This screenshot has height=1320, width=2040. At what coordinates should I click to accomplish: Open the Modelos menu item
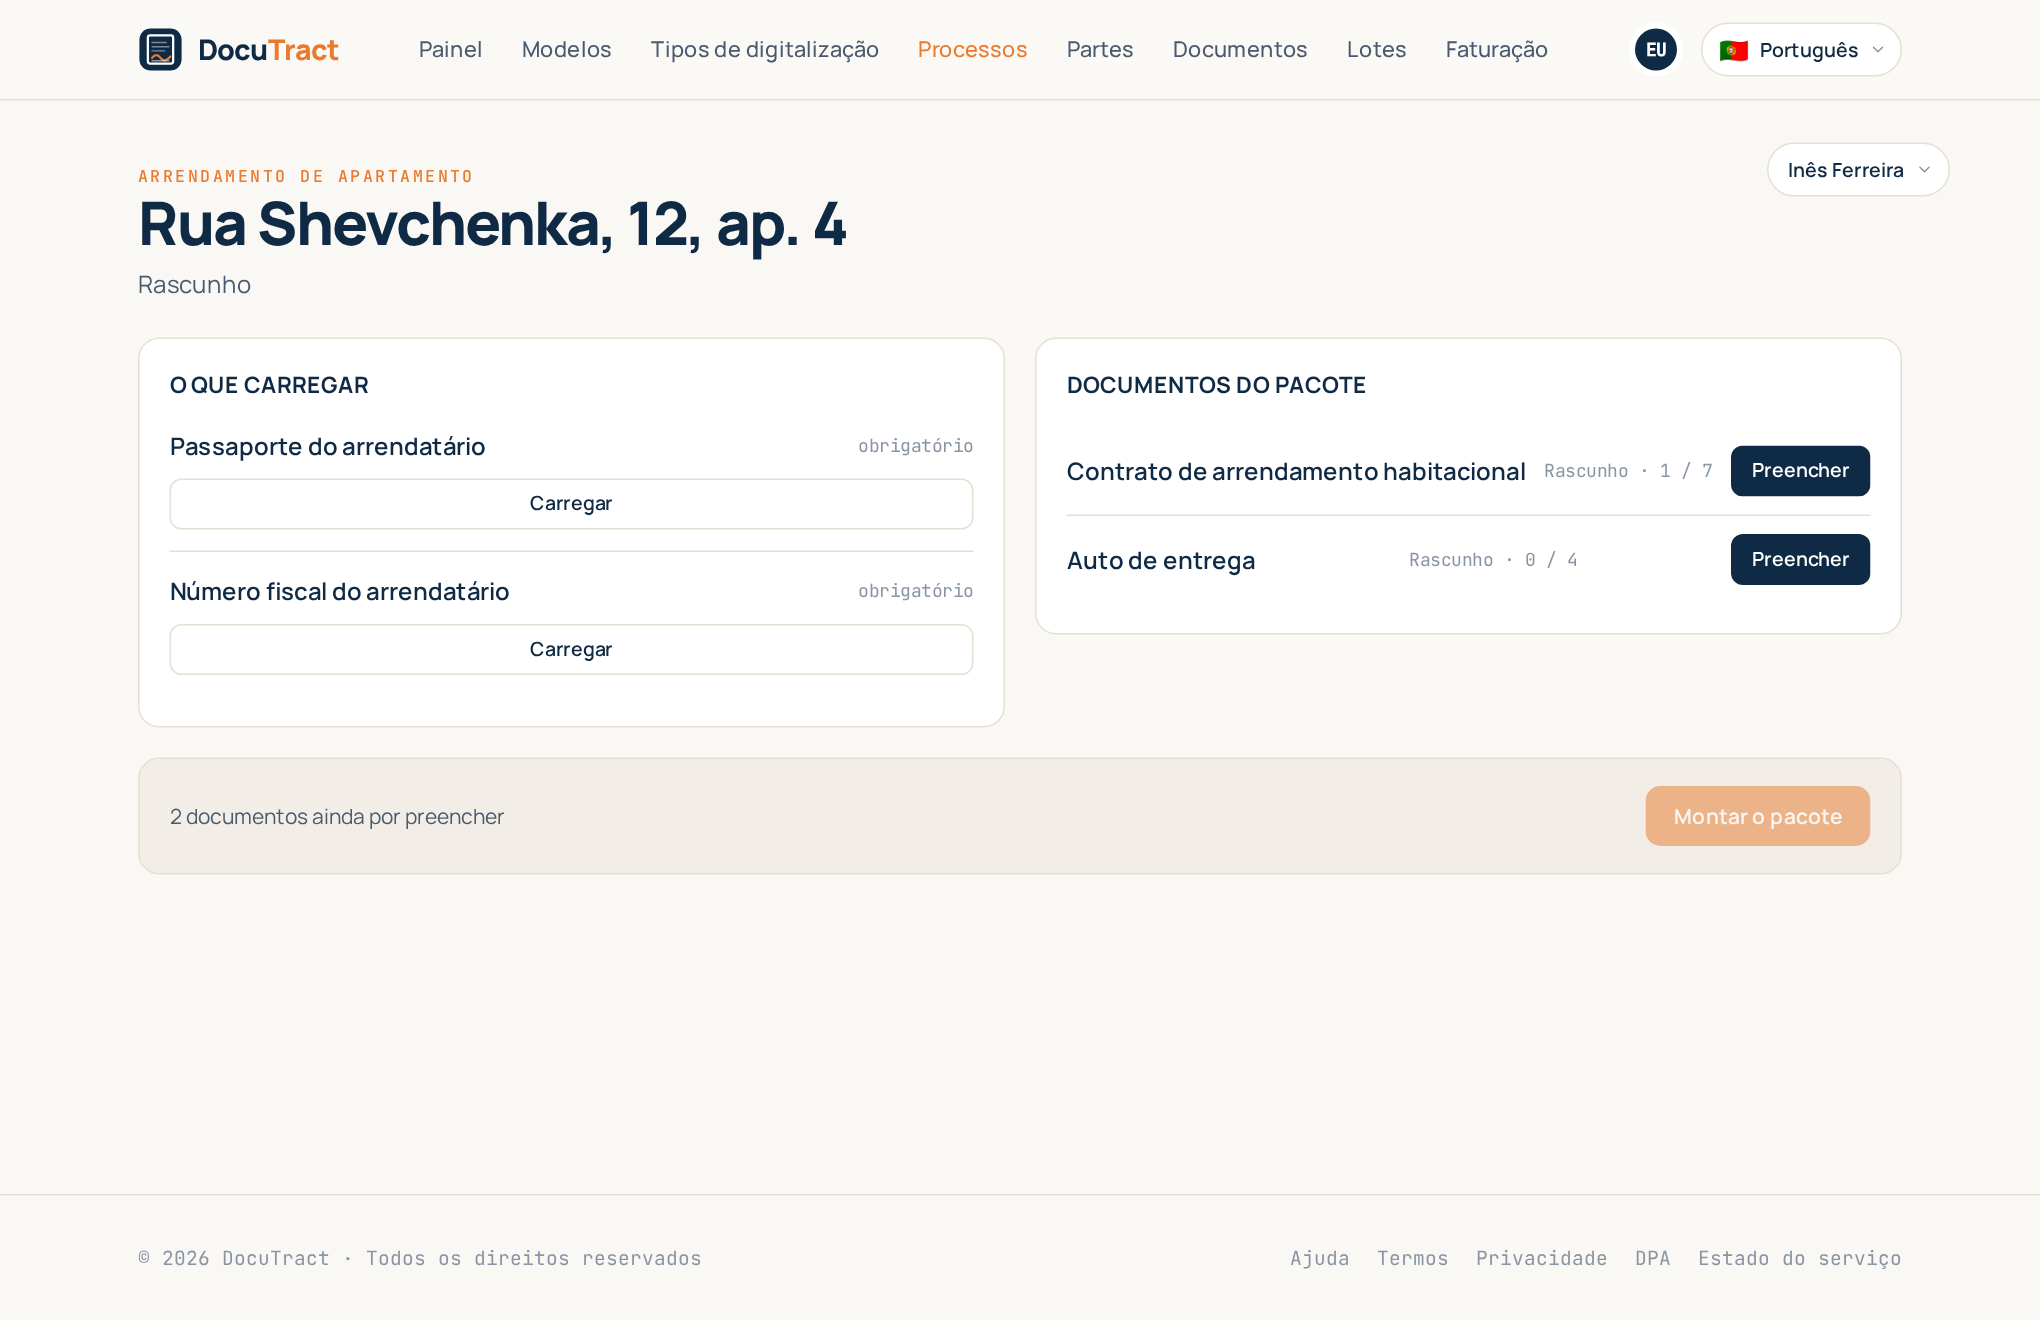[566, 50]
